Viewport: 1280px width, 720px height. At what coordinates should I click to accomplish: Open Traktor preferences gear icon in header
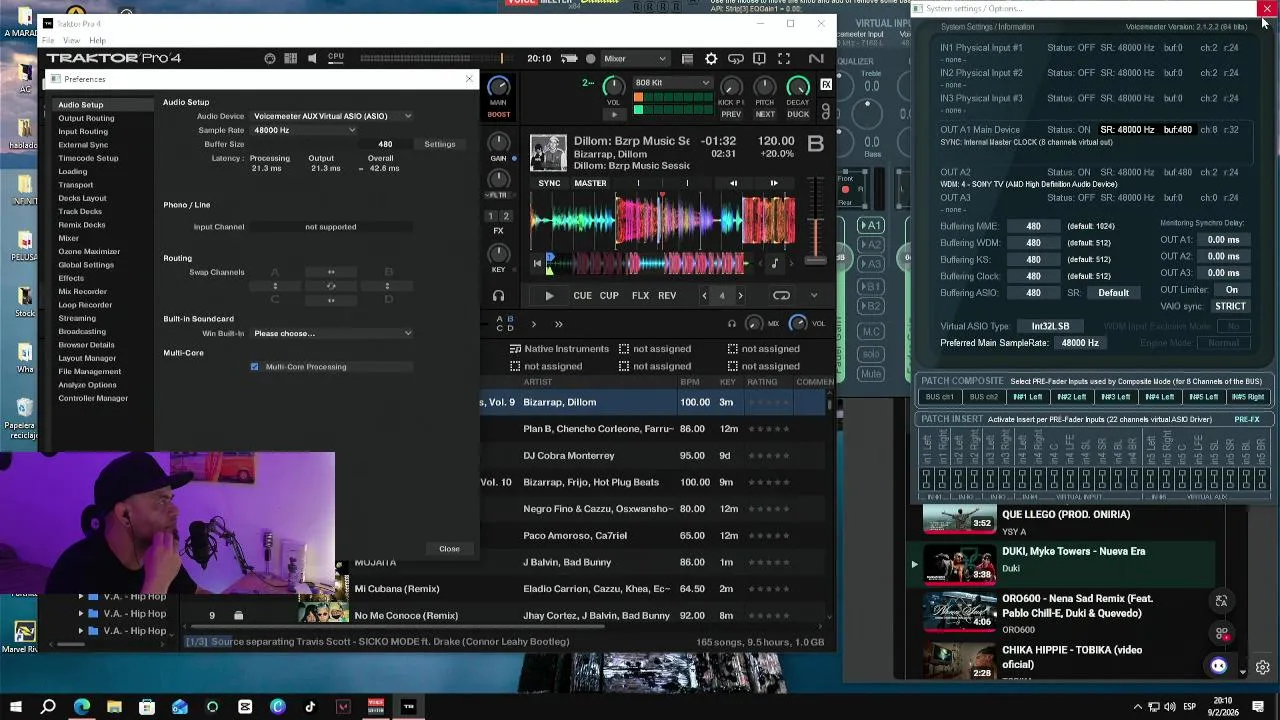pyautogui.click(x=711, y=59)
